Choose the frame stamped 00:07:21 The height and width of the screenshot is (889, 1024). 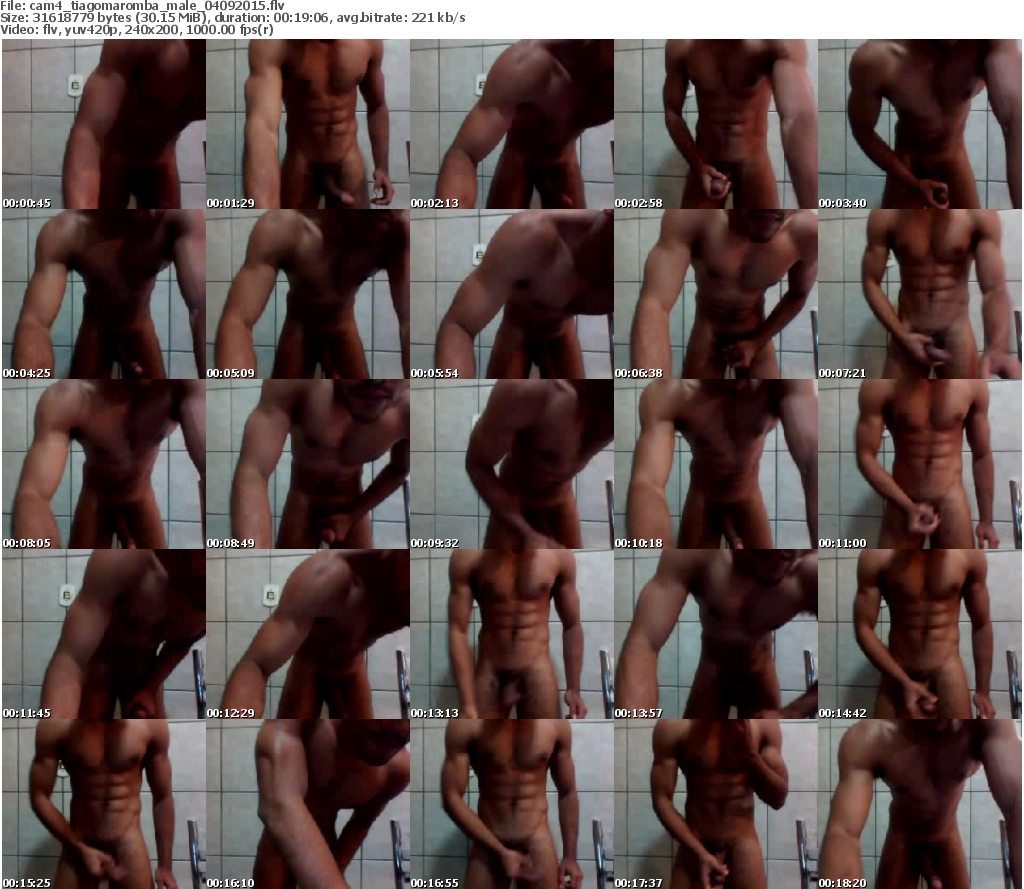pyautogui.click(x=920, y=294)
